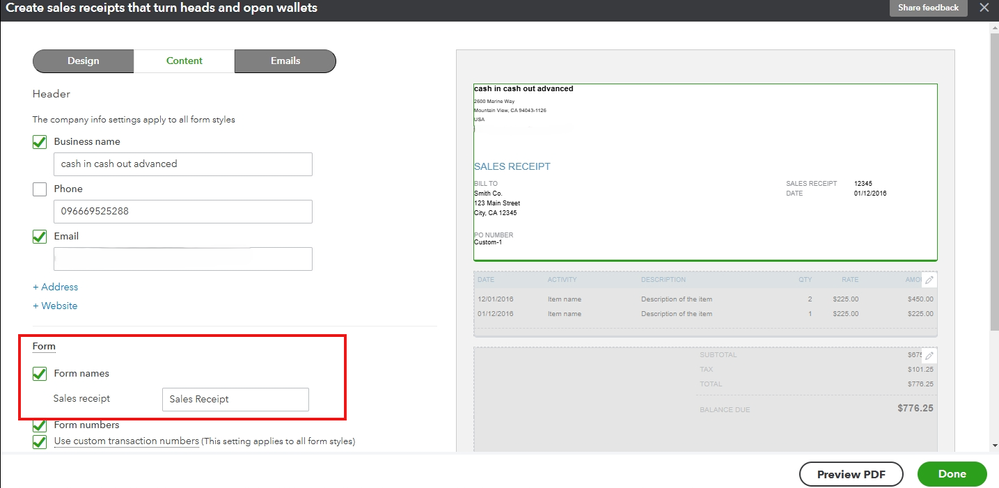This screenshot has width=999, height=488.
Task: Click the ACTIVITY column header in preview
Action: (x=562, y=280)
